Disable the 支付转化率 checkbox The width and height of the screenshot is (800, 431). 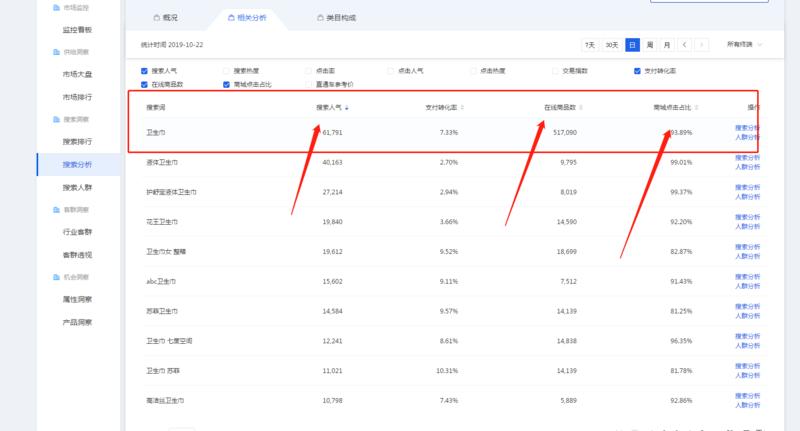[x=637, y=71]
